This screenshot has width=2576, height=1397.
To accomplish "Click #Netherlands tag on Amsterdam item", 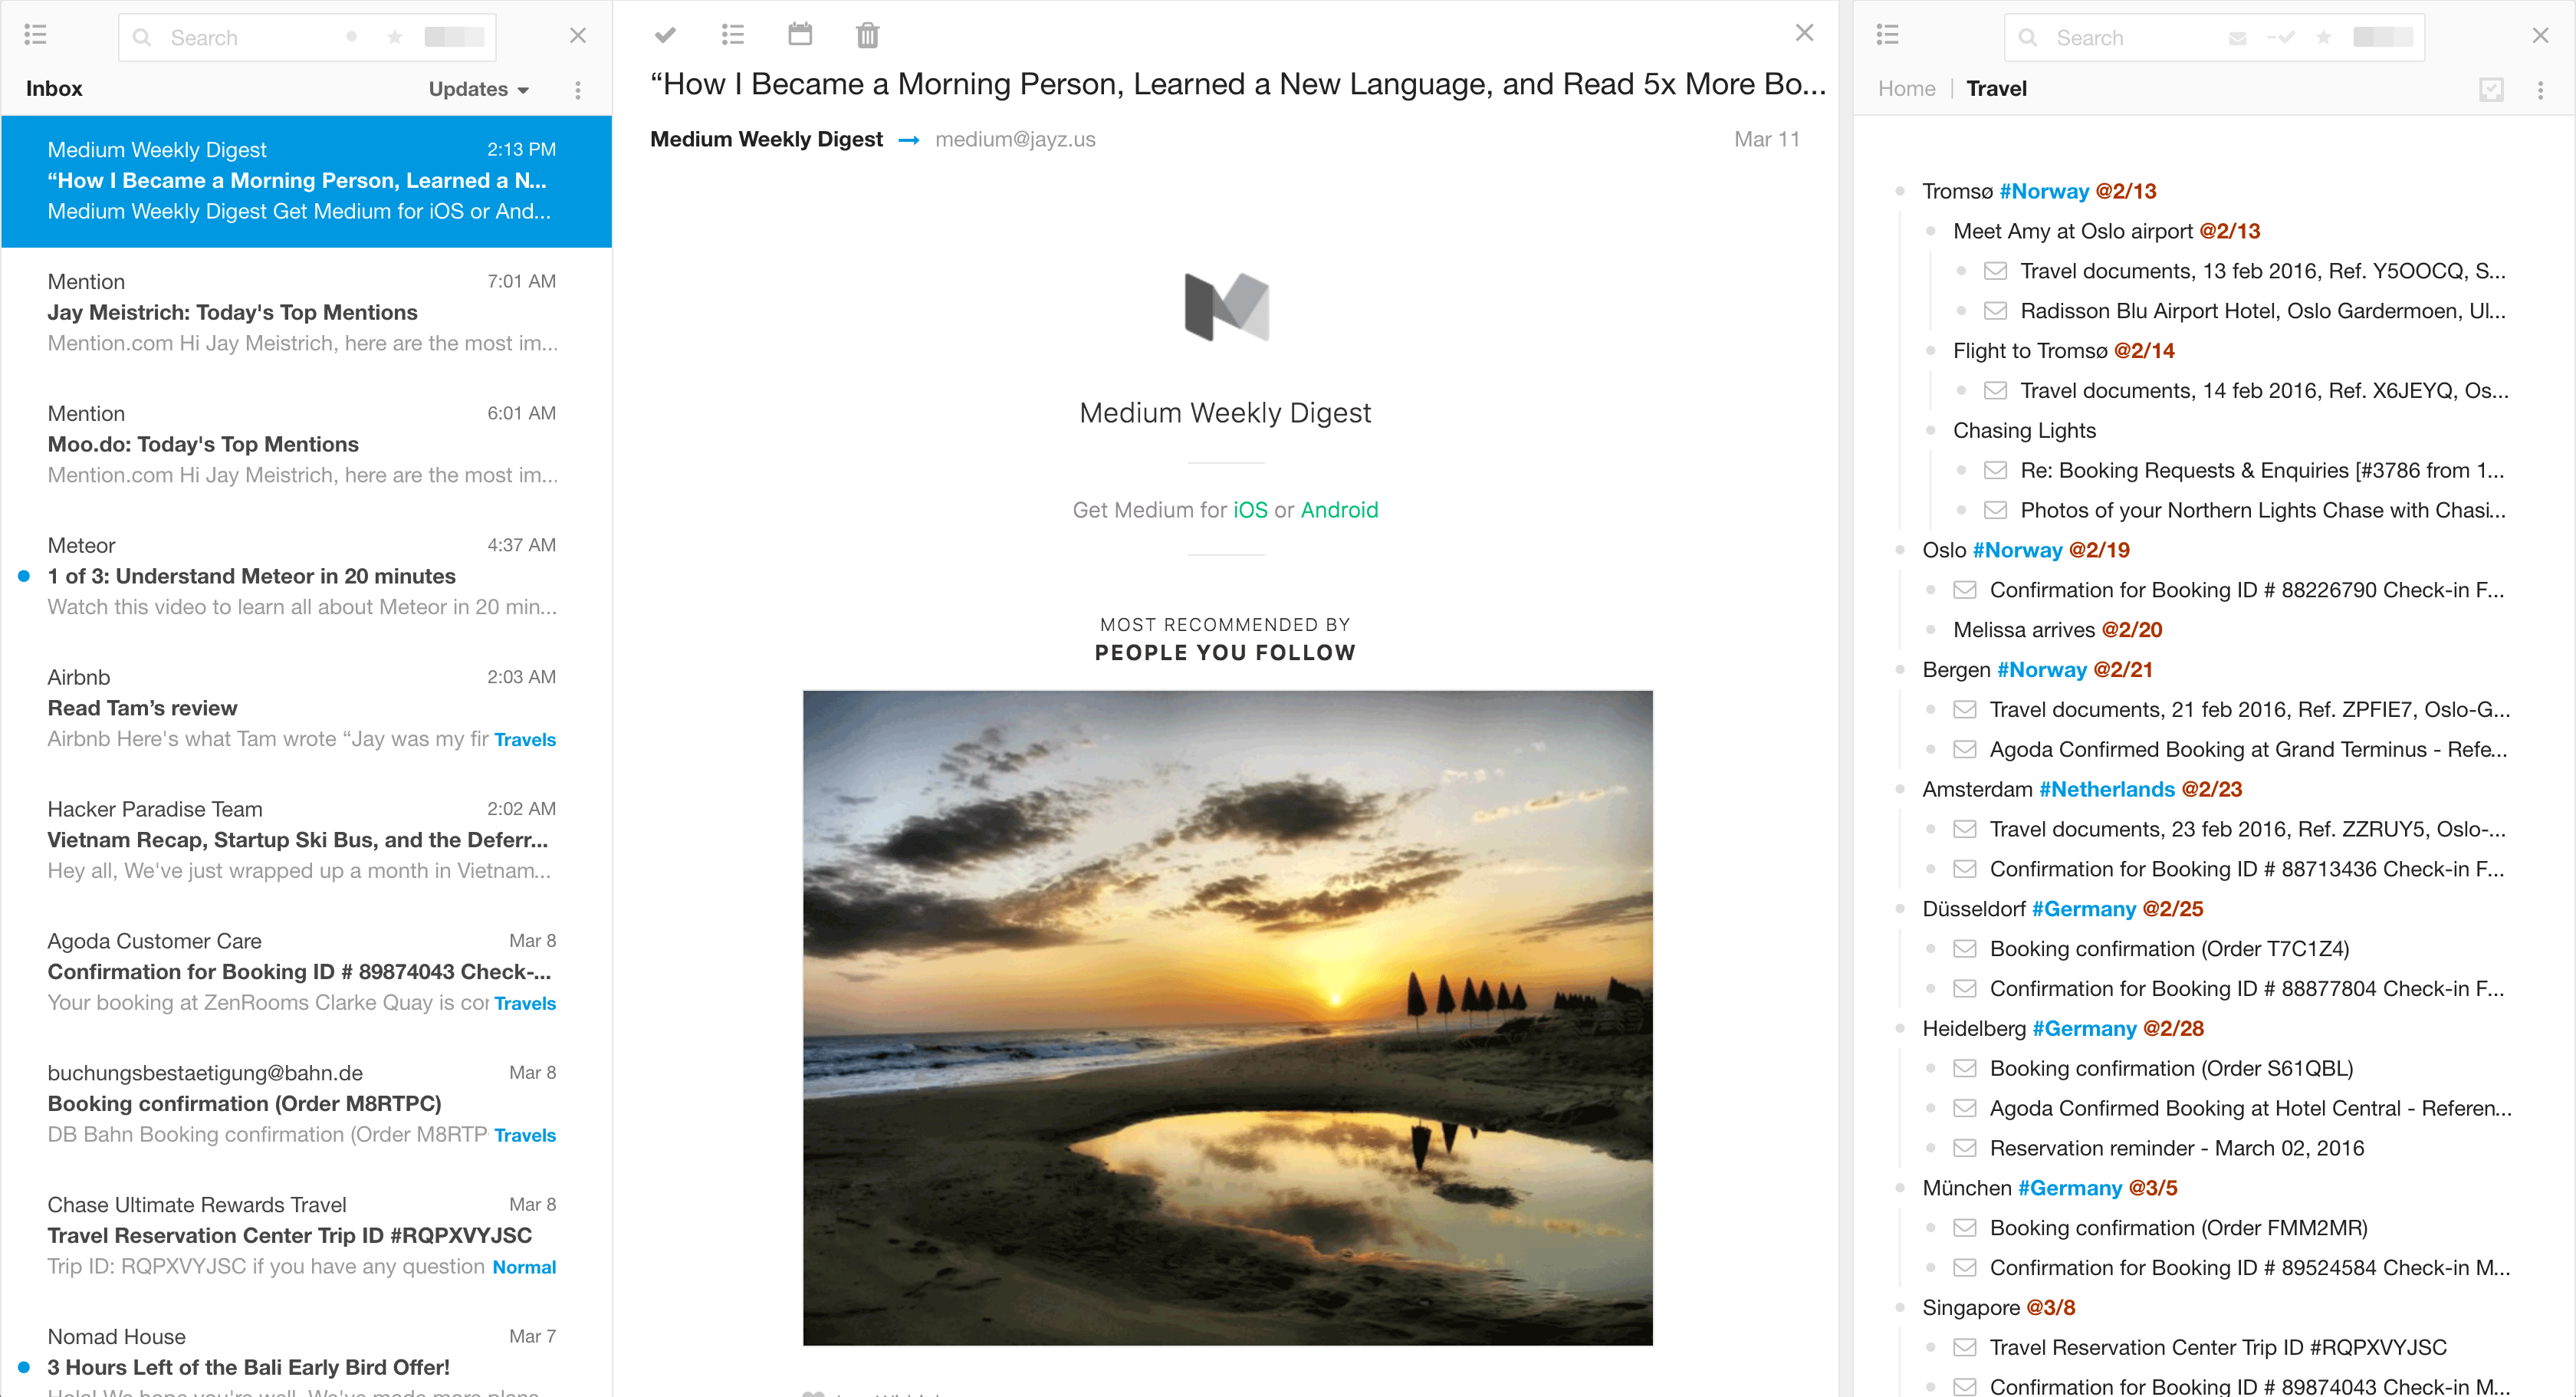I will click(x=2106, y=789).
